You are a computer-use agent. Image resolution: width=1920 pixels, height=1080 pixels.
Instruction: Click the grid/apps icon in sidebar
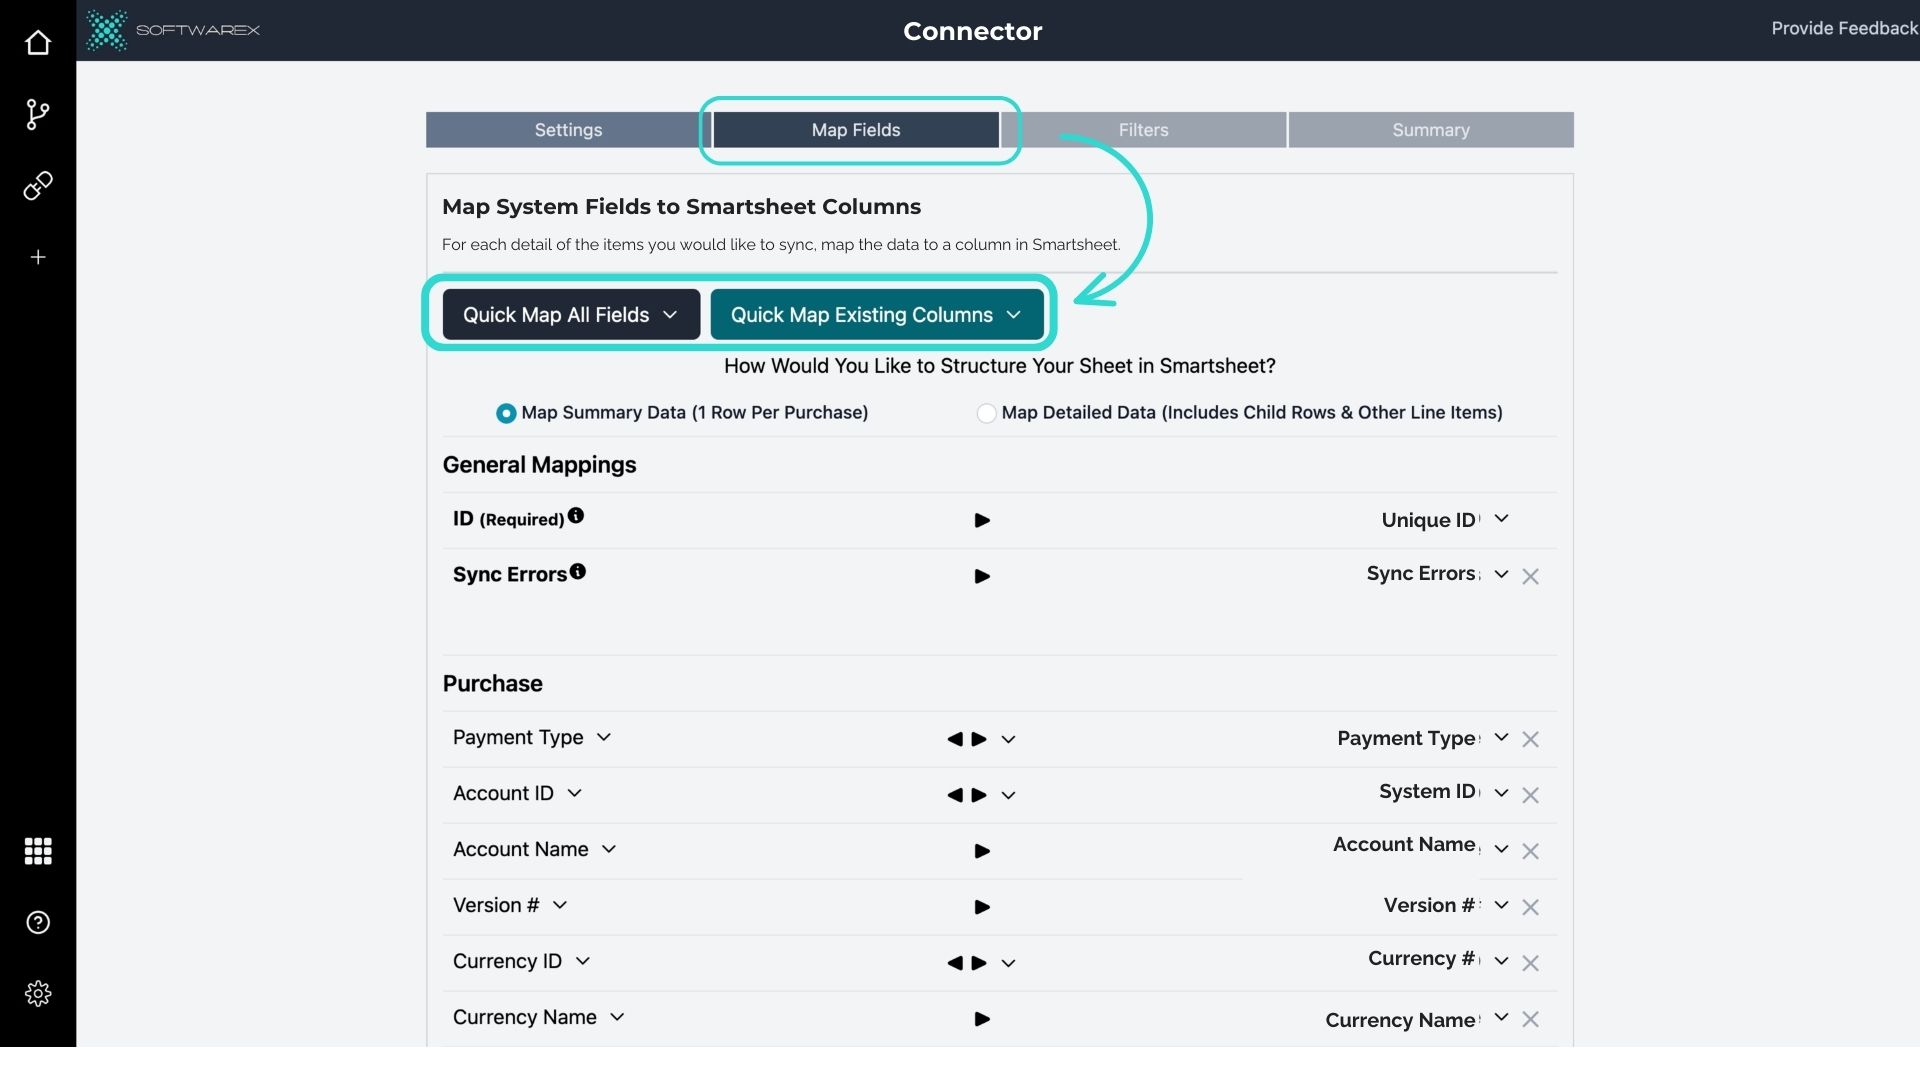pyautogui.click(x=37, y=851)
